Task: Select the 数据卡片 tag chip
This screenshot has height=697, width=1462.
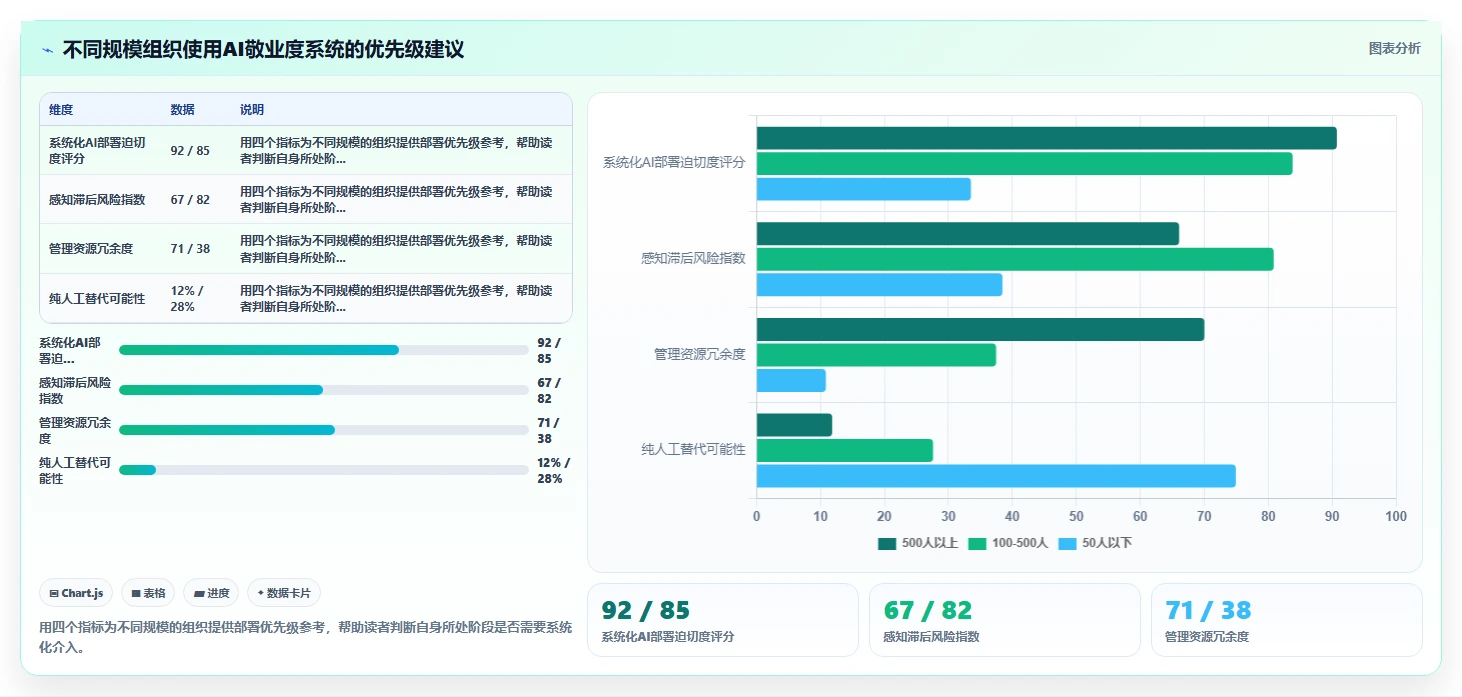Action: click(284, 593)
